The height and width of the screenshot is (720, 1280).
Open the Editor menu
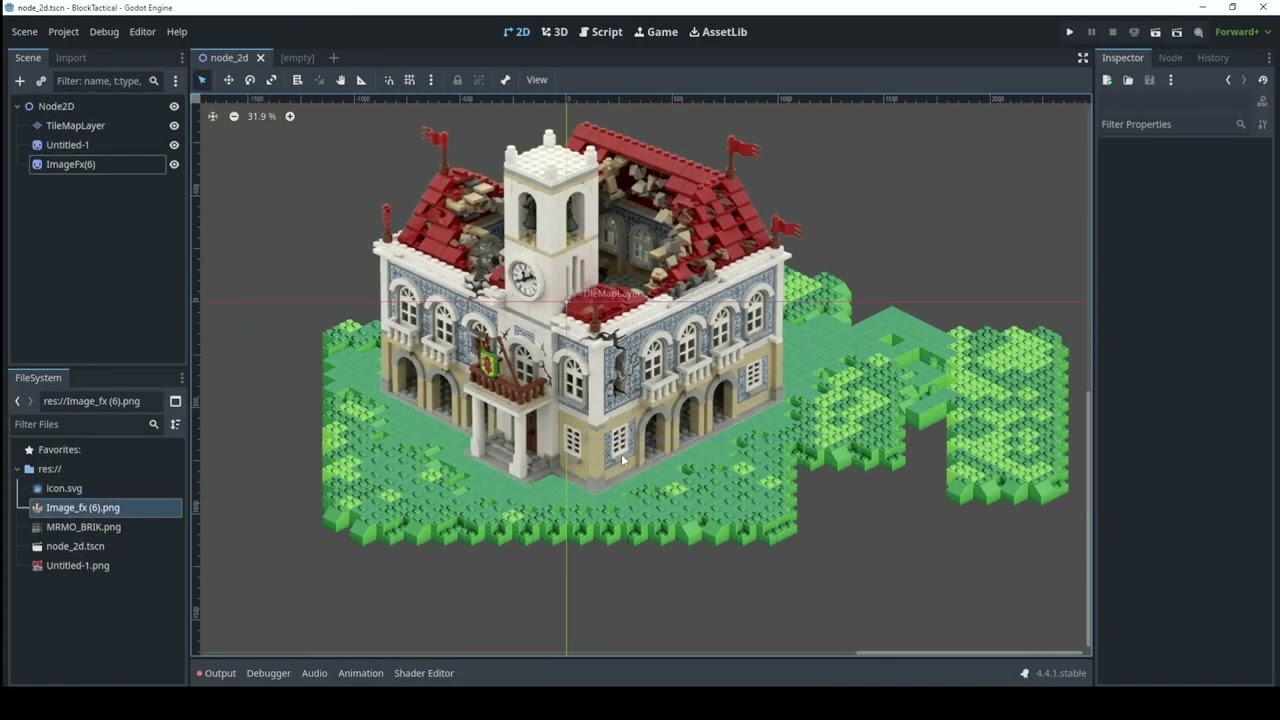142,32
